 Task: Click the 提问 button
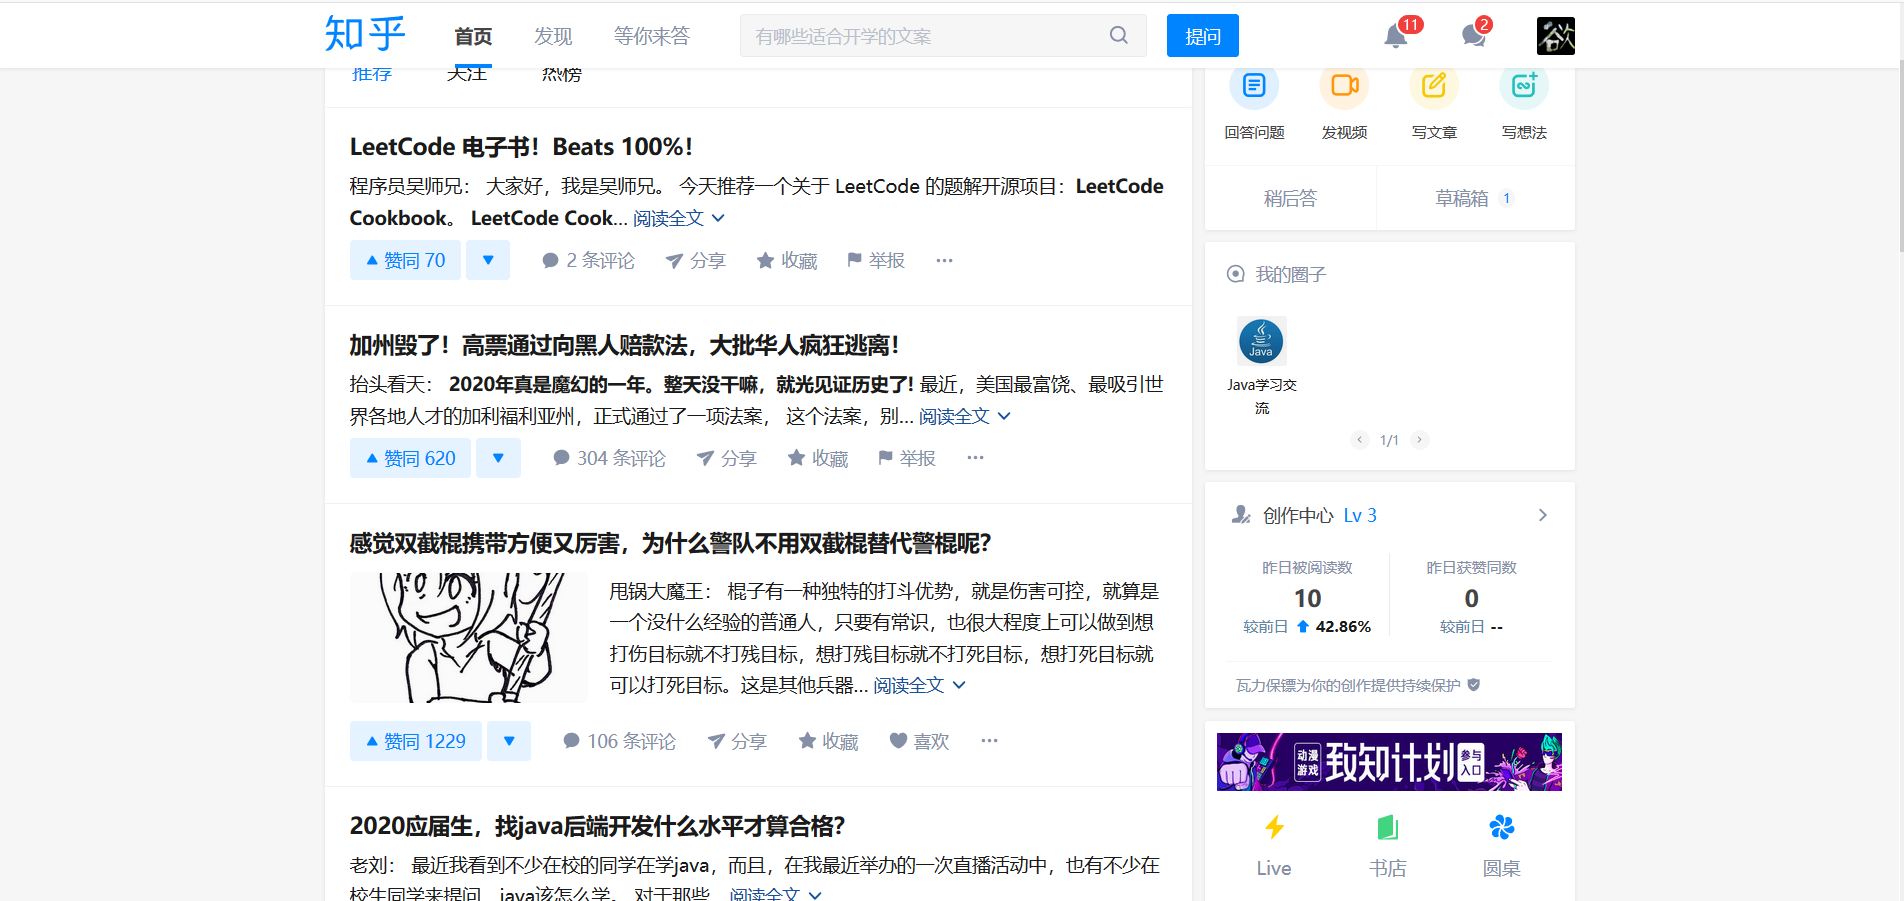(x=1202, y=35)
